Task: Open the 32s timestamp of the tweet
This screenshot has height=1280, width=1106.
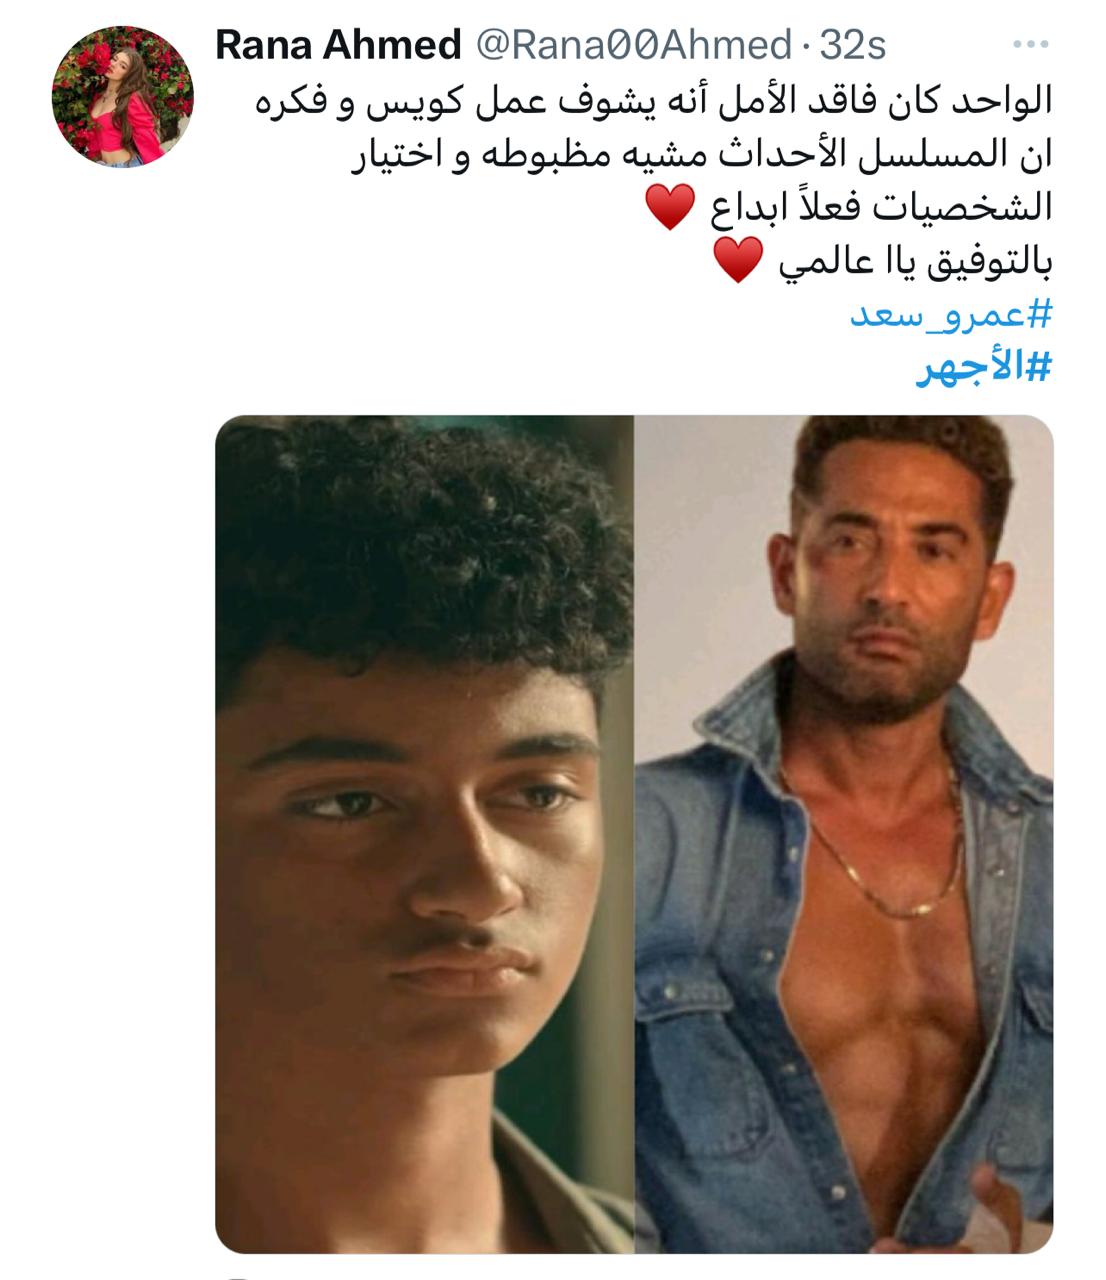Action: (x=852, y=45)
